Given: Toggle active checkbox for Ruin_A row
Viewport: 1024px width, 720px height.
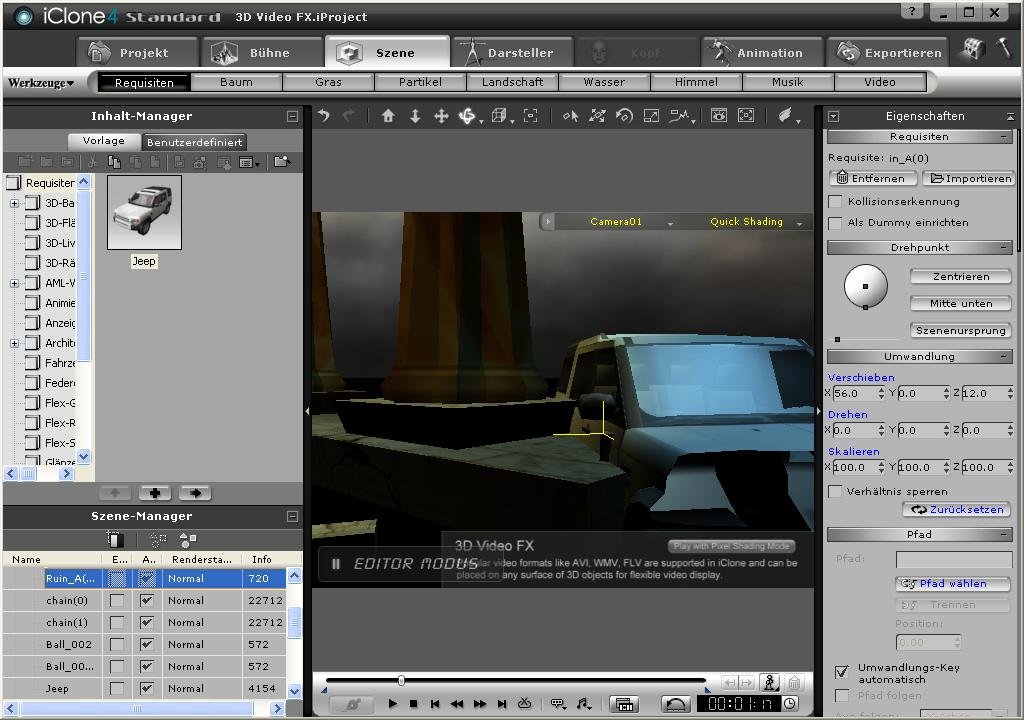Looking at the screenshot, I should 147,578.
